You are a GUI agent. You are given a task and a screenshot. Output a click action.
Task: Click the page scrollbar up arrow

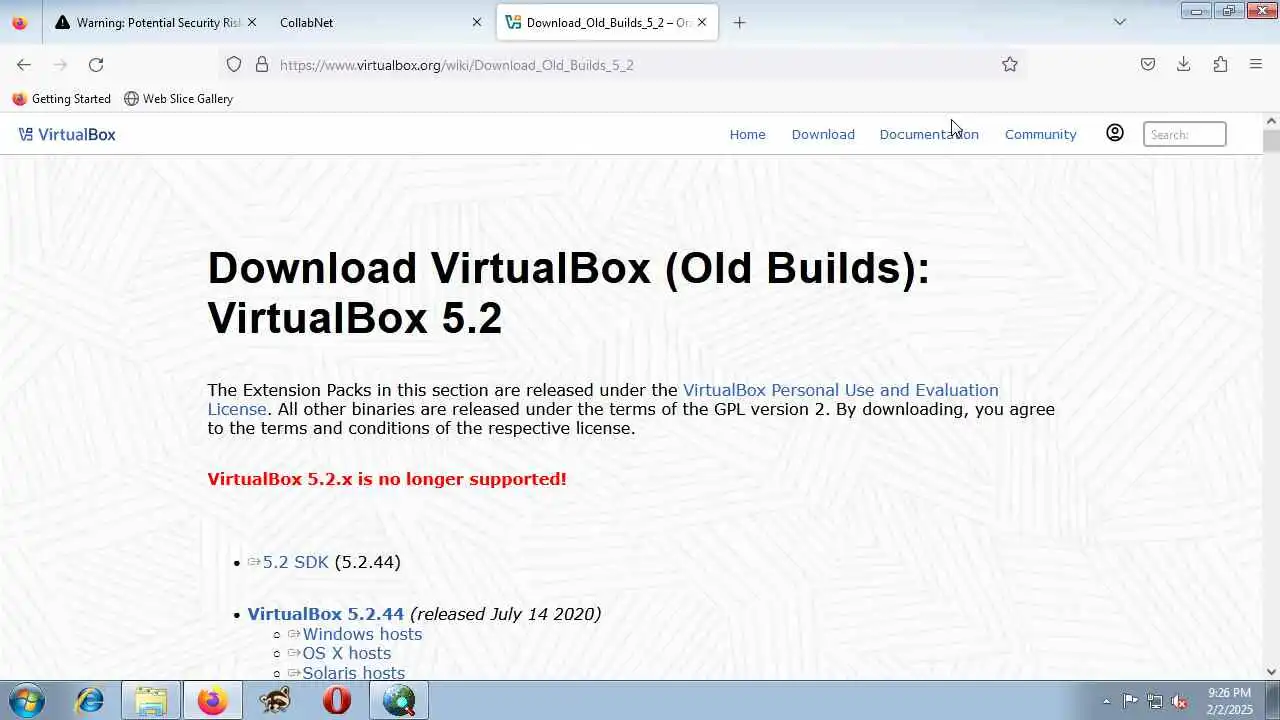(1271, 121)
